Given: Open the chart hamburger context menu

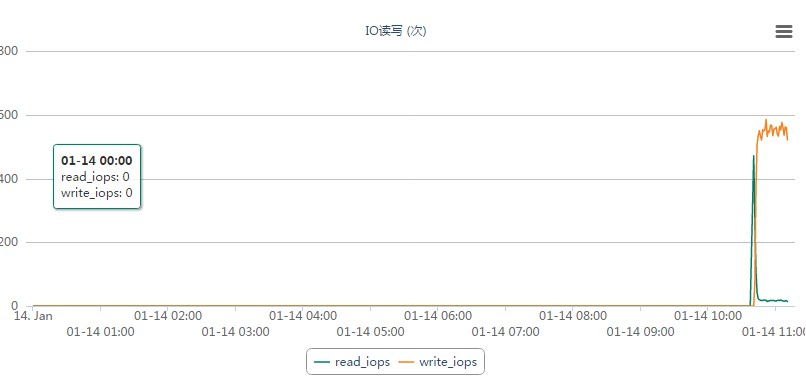Looking at the screenshot, I should point(783,31).
